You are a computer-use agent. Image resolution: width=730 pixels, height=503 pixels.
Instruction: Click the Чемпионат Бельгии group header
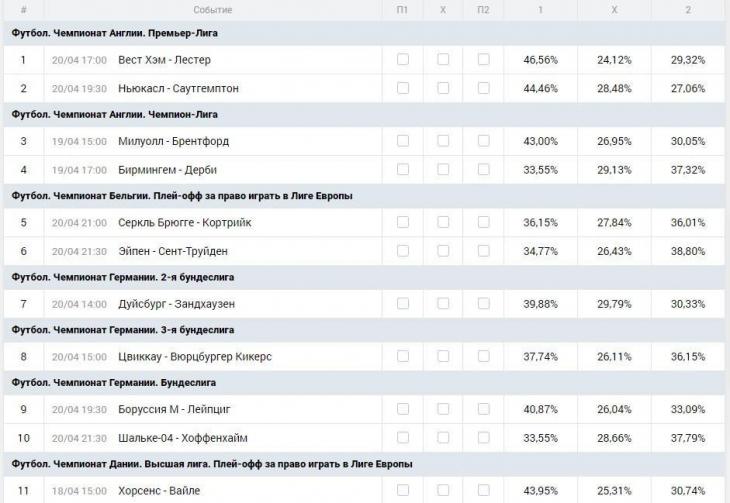pyautogui.click(x=182, y=196)
